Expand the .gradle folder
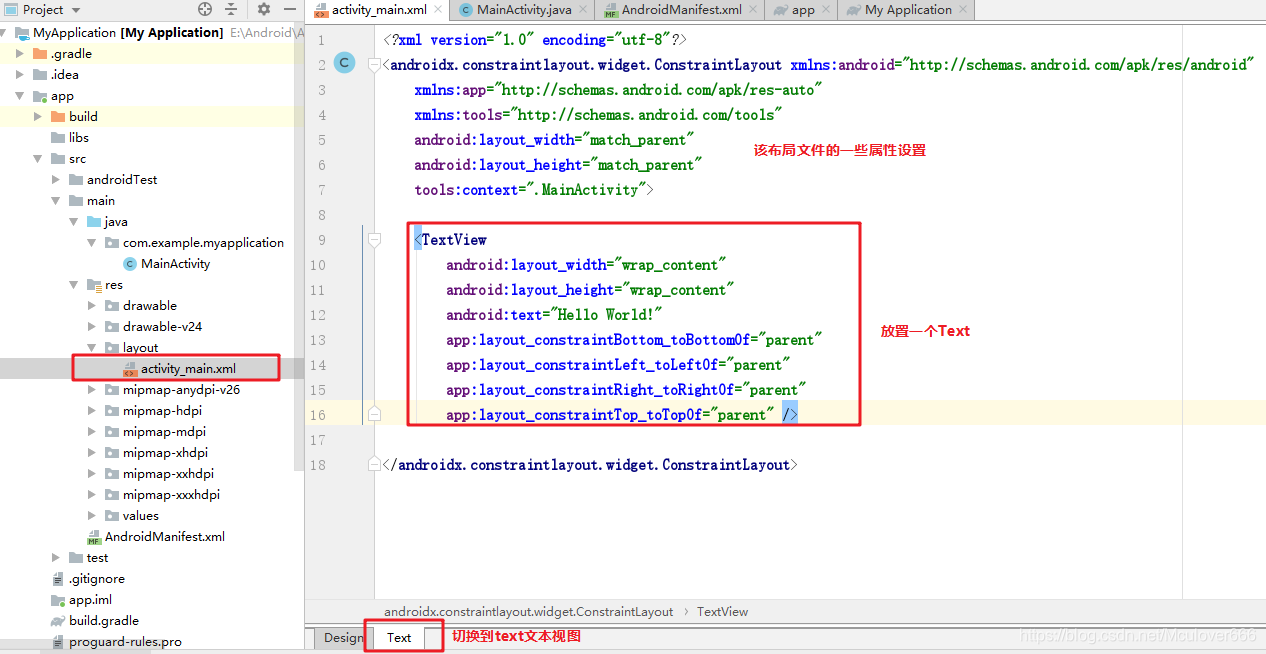This screenshot has width=1266, height=654. (21, 54)
